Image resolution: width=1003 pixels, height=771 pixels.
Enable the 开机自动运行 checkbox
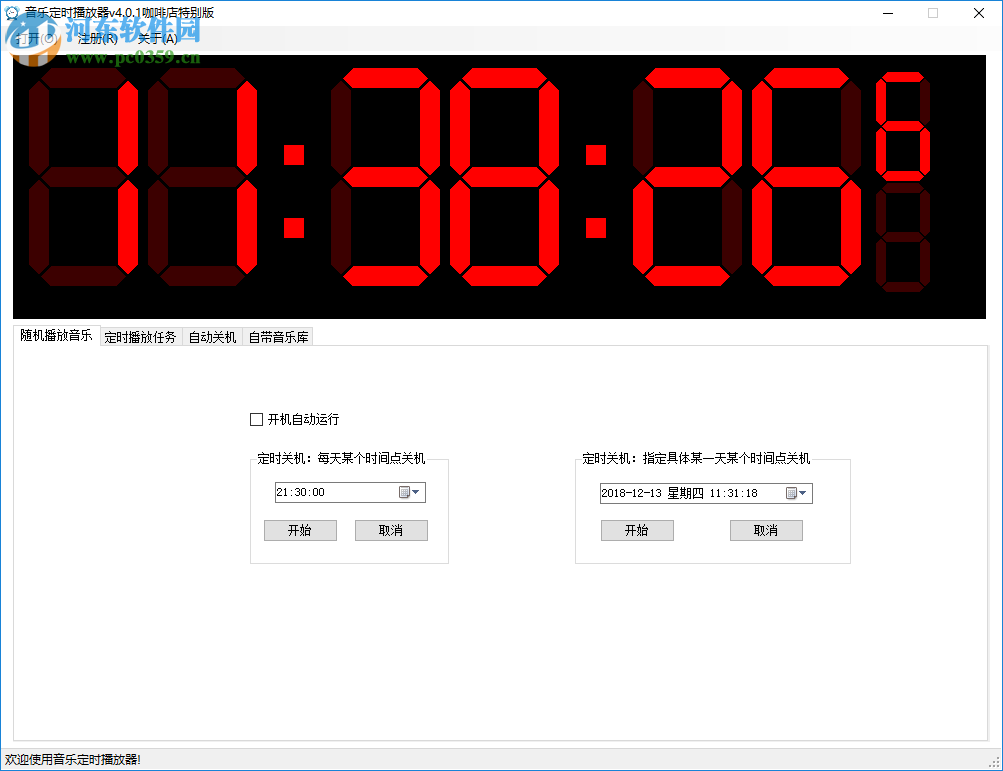256,419
